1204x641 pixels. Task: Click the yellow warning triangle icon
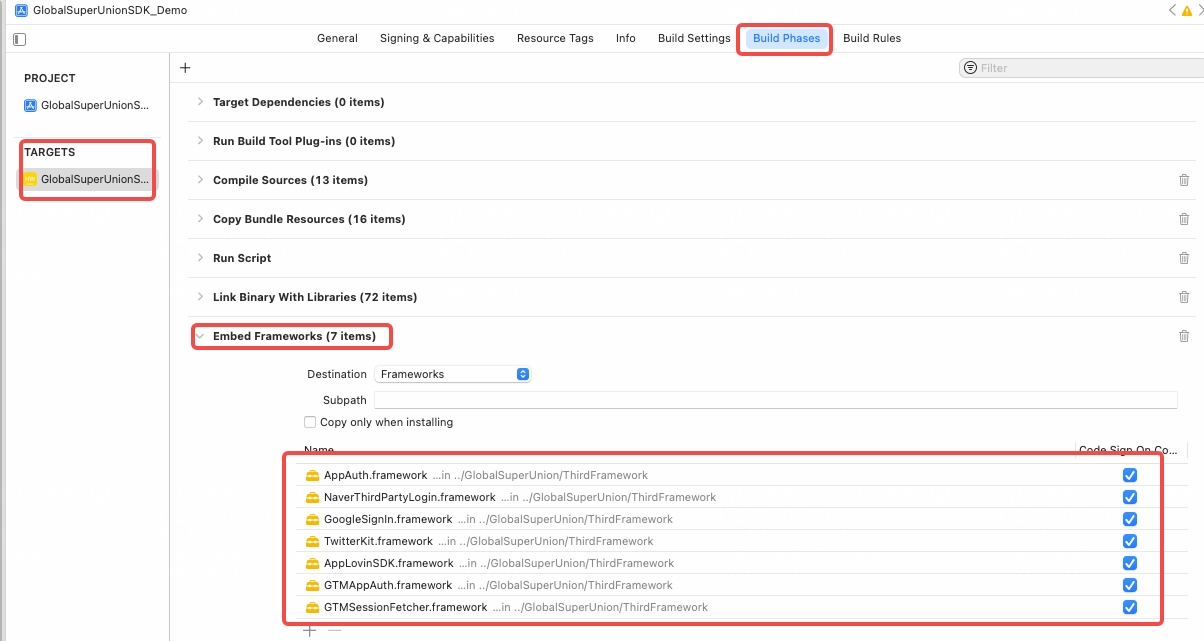1186,10
